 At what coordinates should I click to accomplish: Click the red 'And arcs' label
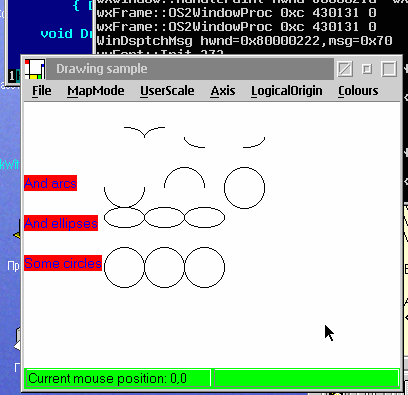50,183
